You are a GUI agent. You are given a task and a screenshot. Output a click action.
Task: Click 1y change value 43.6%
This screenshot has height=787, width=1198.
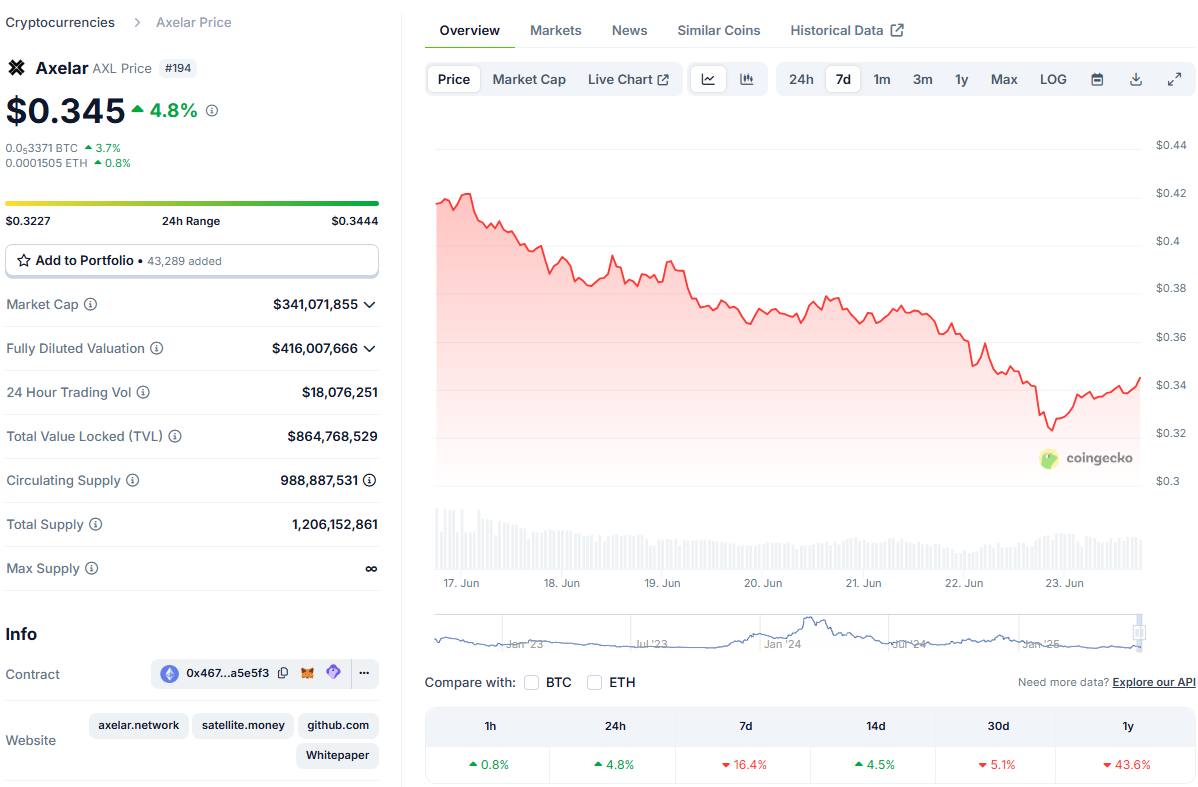pos(1127,765)
